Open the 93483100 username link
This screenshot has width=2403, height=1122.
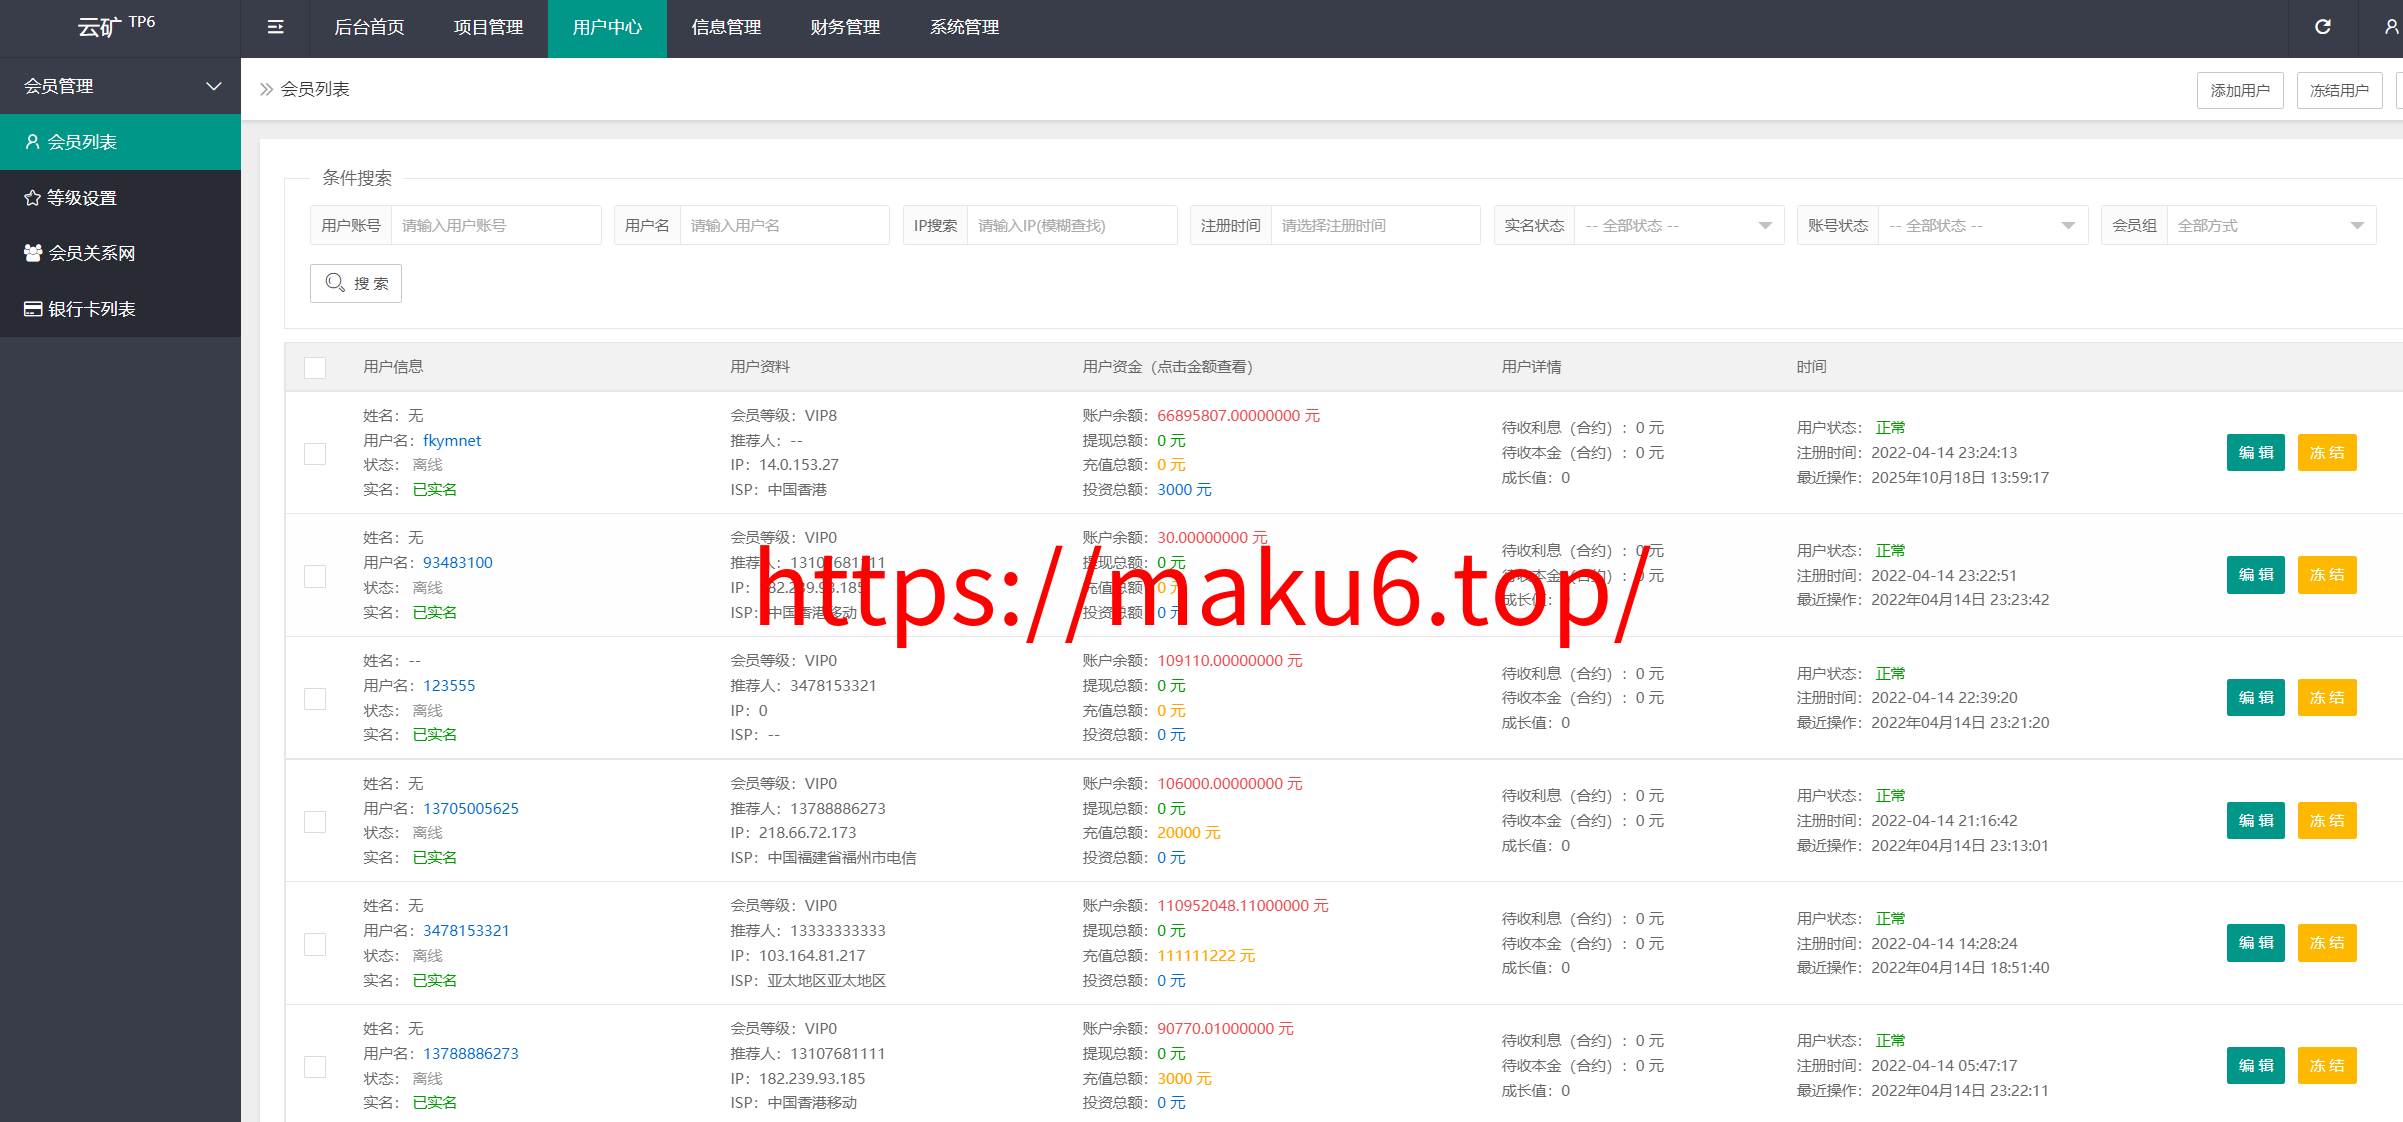(x=458, y=562)
